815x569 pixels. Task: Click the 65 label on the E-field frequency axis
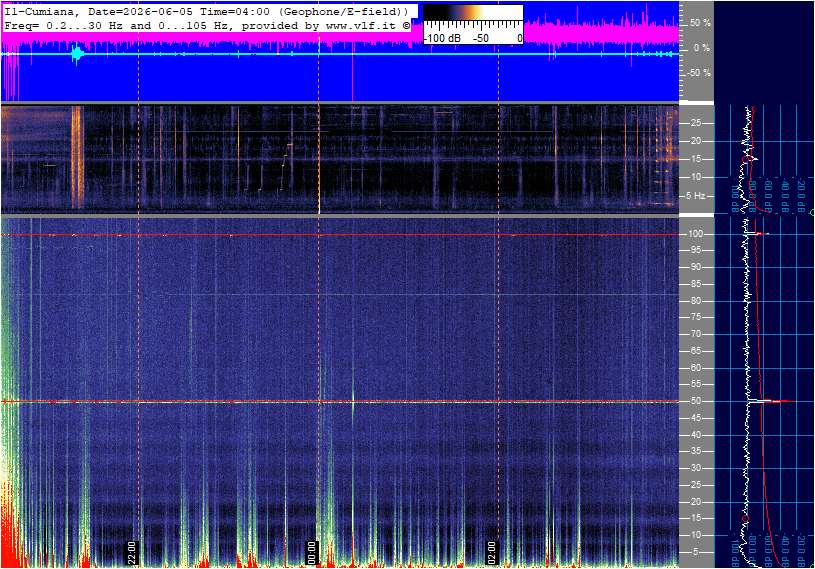(697, 351)
